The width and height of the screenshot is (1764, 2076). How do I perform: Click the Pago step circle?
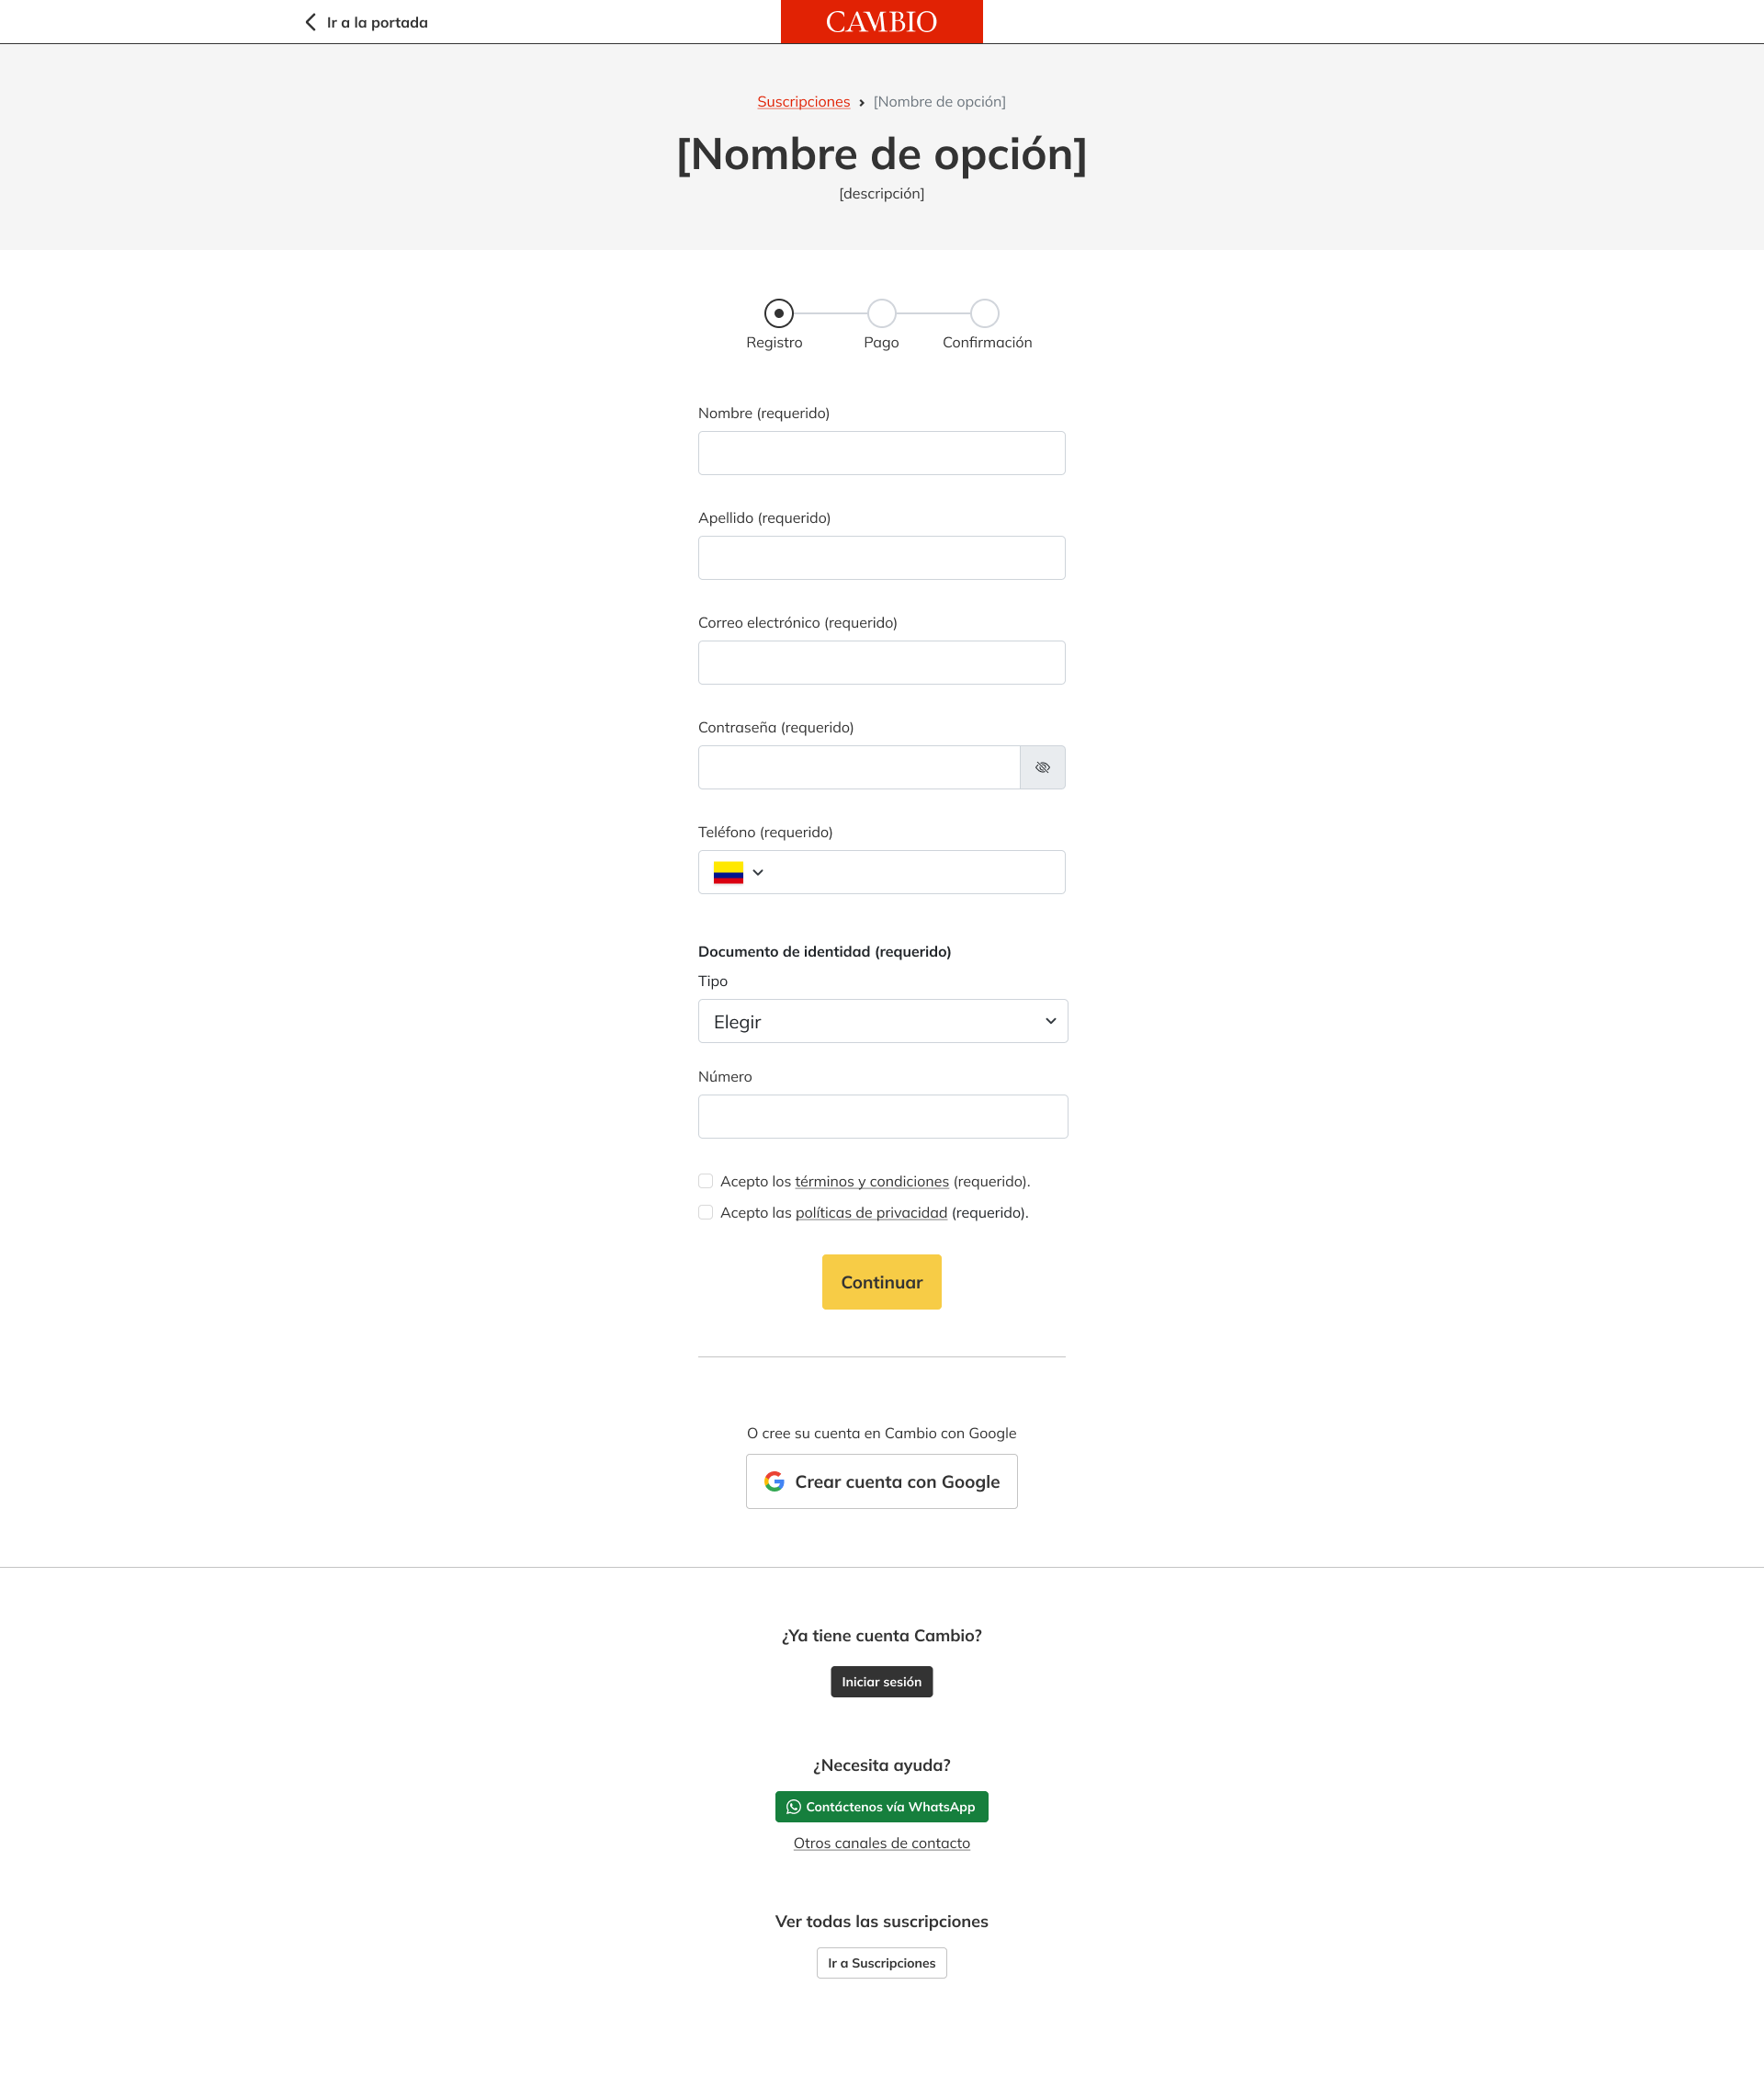881,313
